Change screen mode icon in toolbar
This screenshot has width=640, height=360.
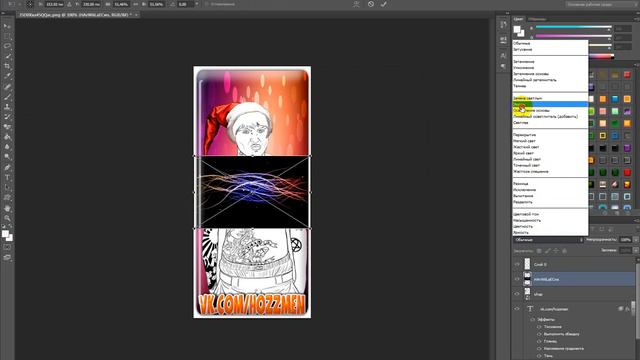tap(7, 258)
